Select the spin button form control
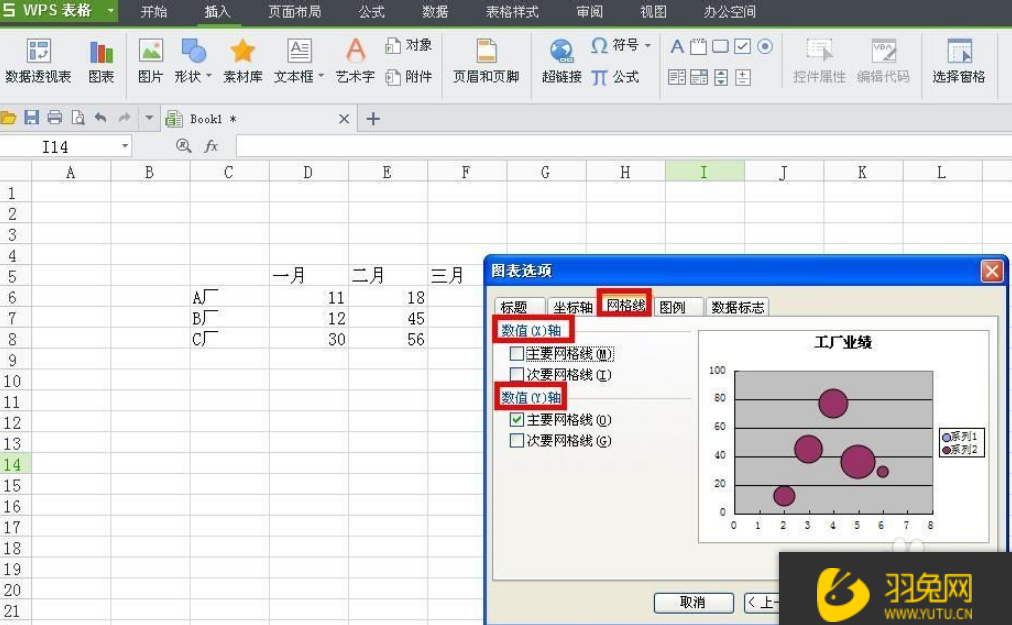This screenshot has width=1012, height=625. 721,77
